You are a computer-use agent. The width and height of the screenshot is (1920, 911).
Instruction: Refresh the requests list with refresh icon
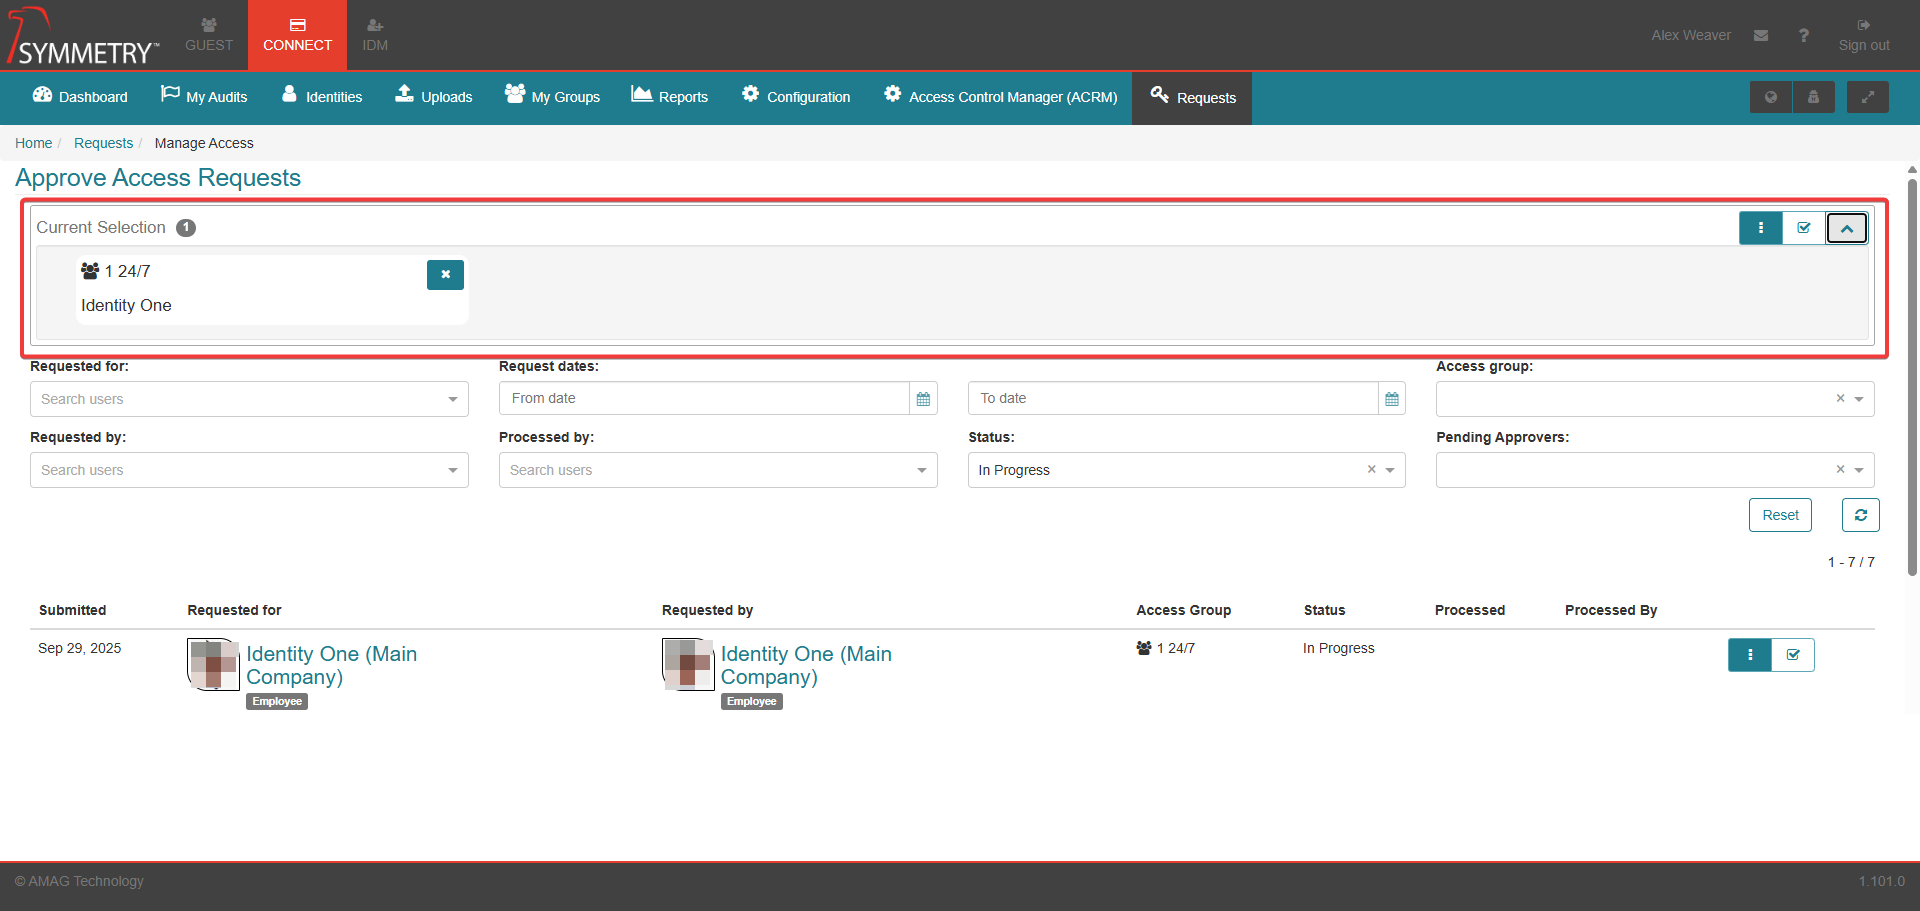(x=1860, y=515)
